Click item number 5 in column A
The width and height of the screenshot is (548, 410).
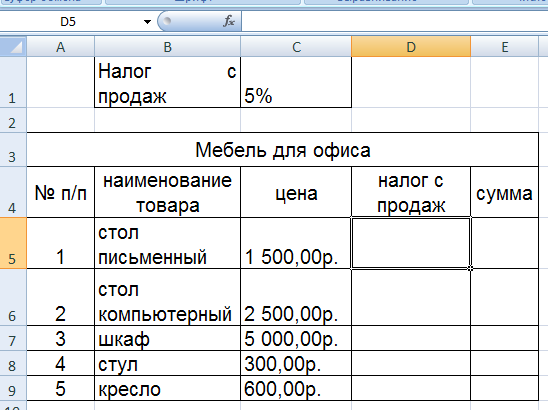point(60,388)
